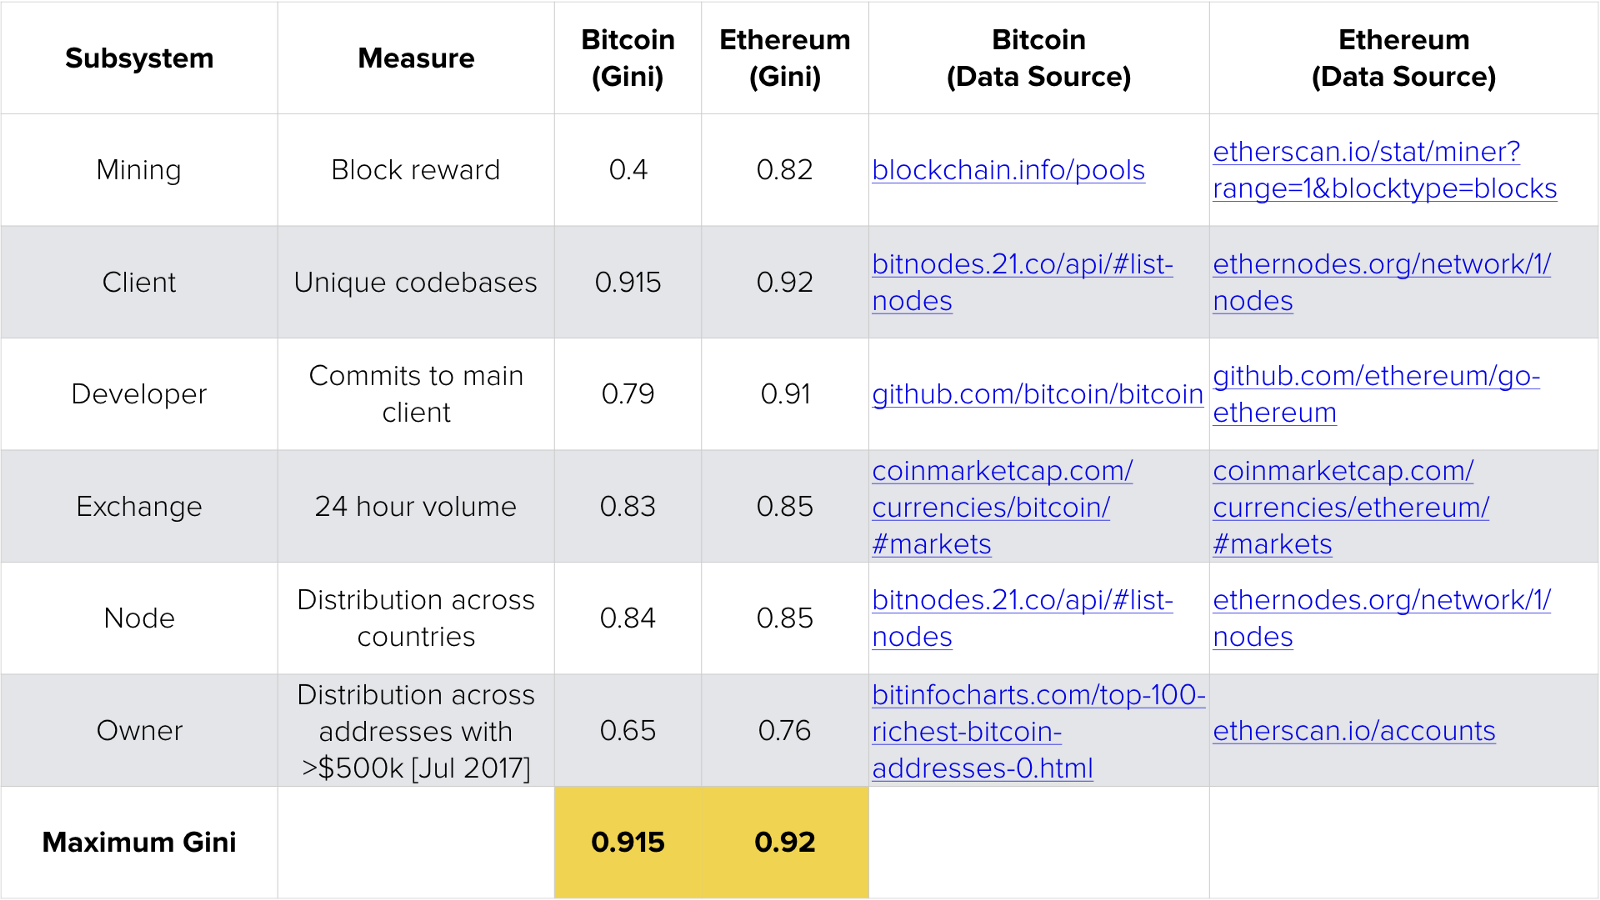Click the bitnodes link in Node row
This screenshot has height=900, width=1600.
tap(1022, 600)
